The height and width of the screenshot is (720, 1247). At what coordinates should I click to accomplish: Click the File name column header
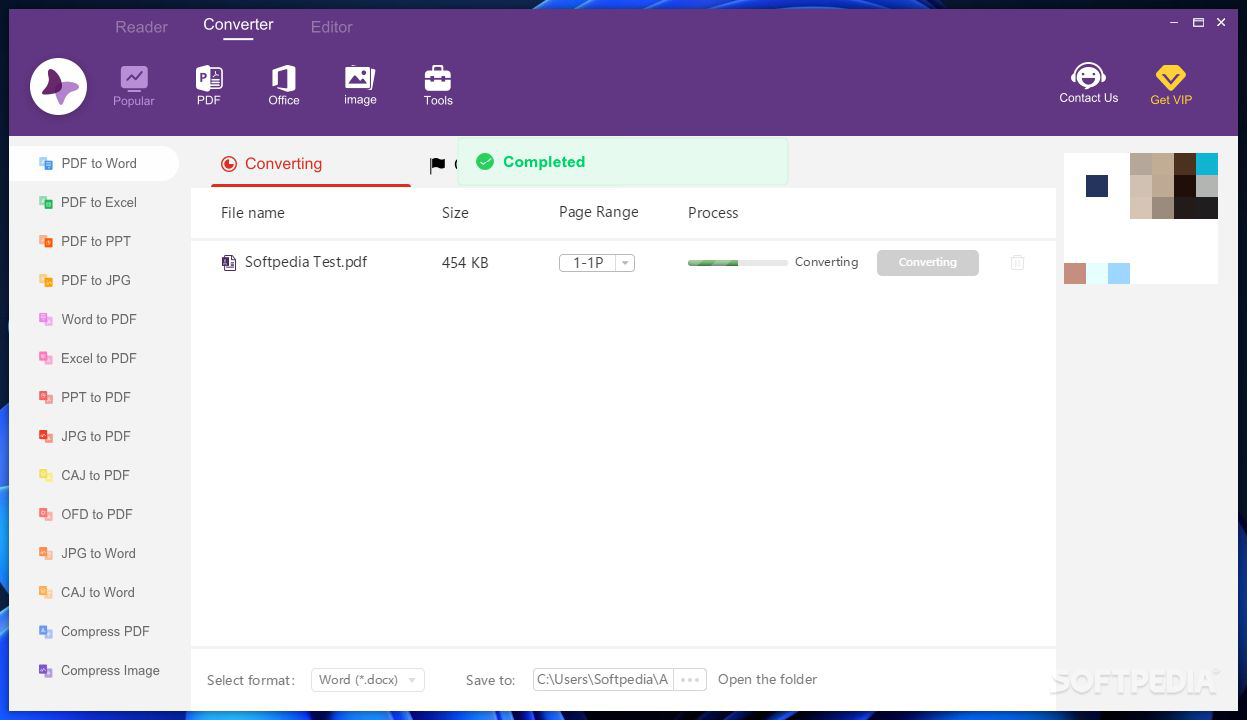[253, 213]
